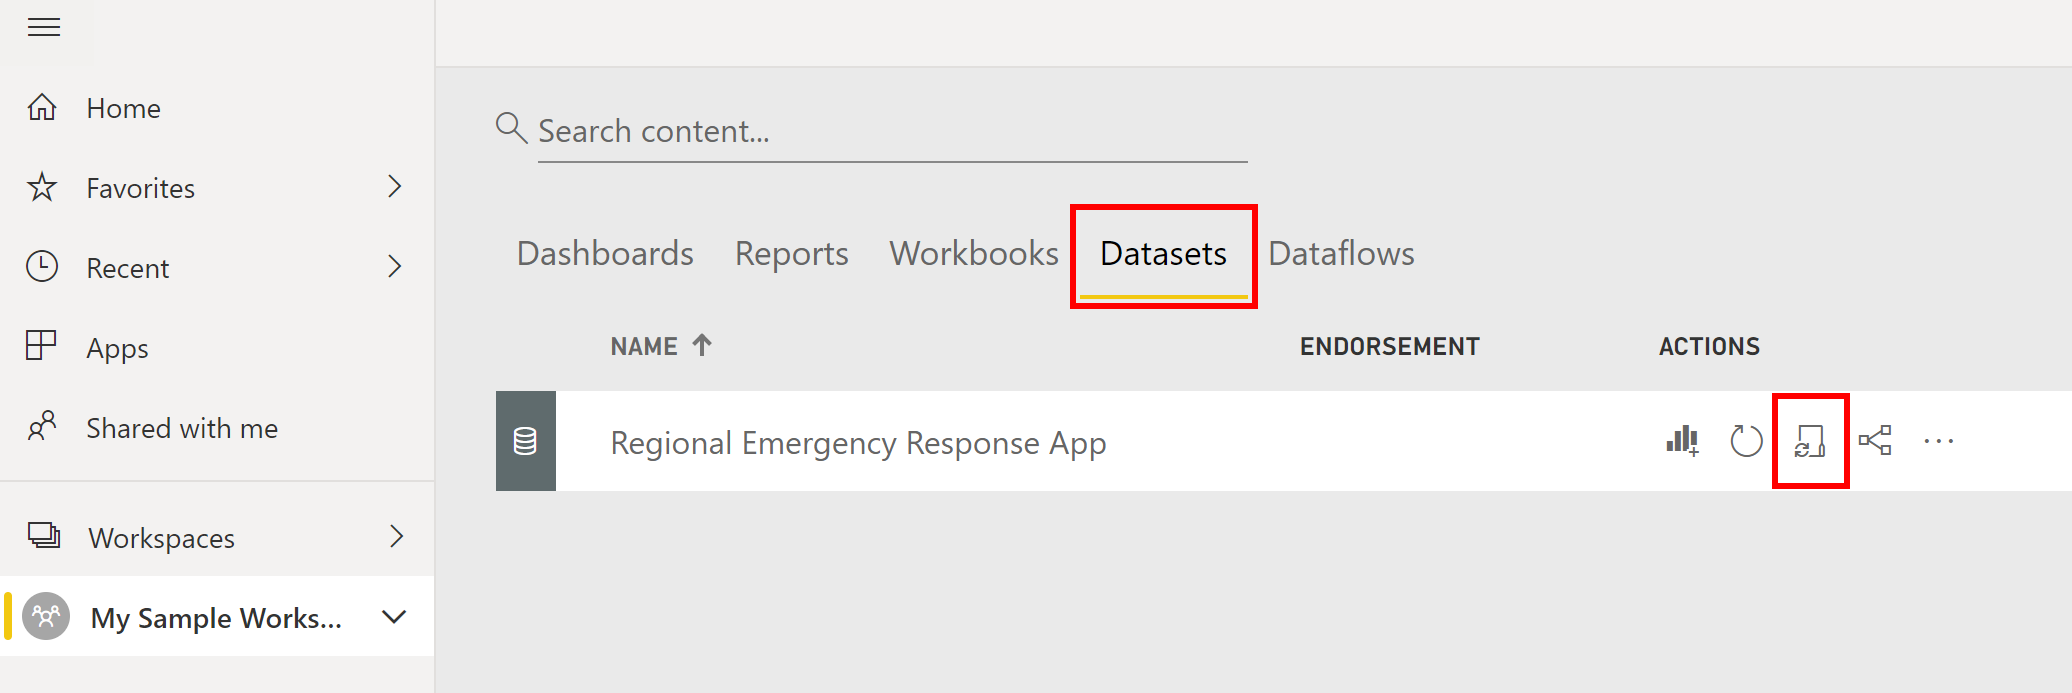Click the Apps grid icon
The width and height of the screenshot is (2072, 693).
coord(41,346)
